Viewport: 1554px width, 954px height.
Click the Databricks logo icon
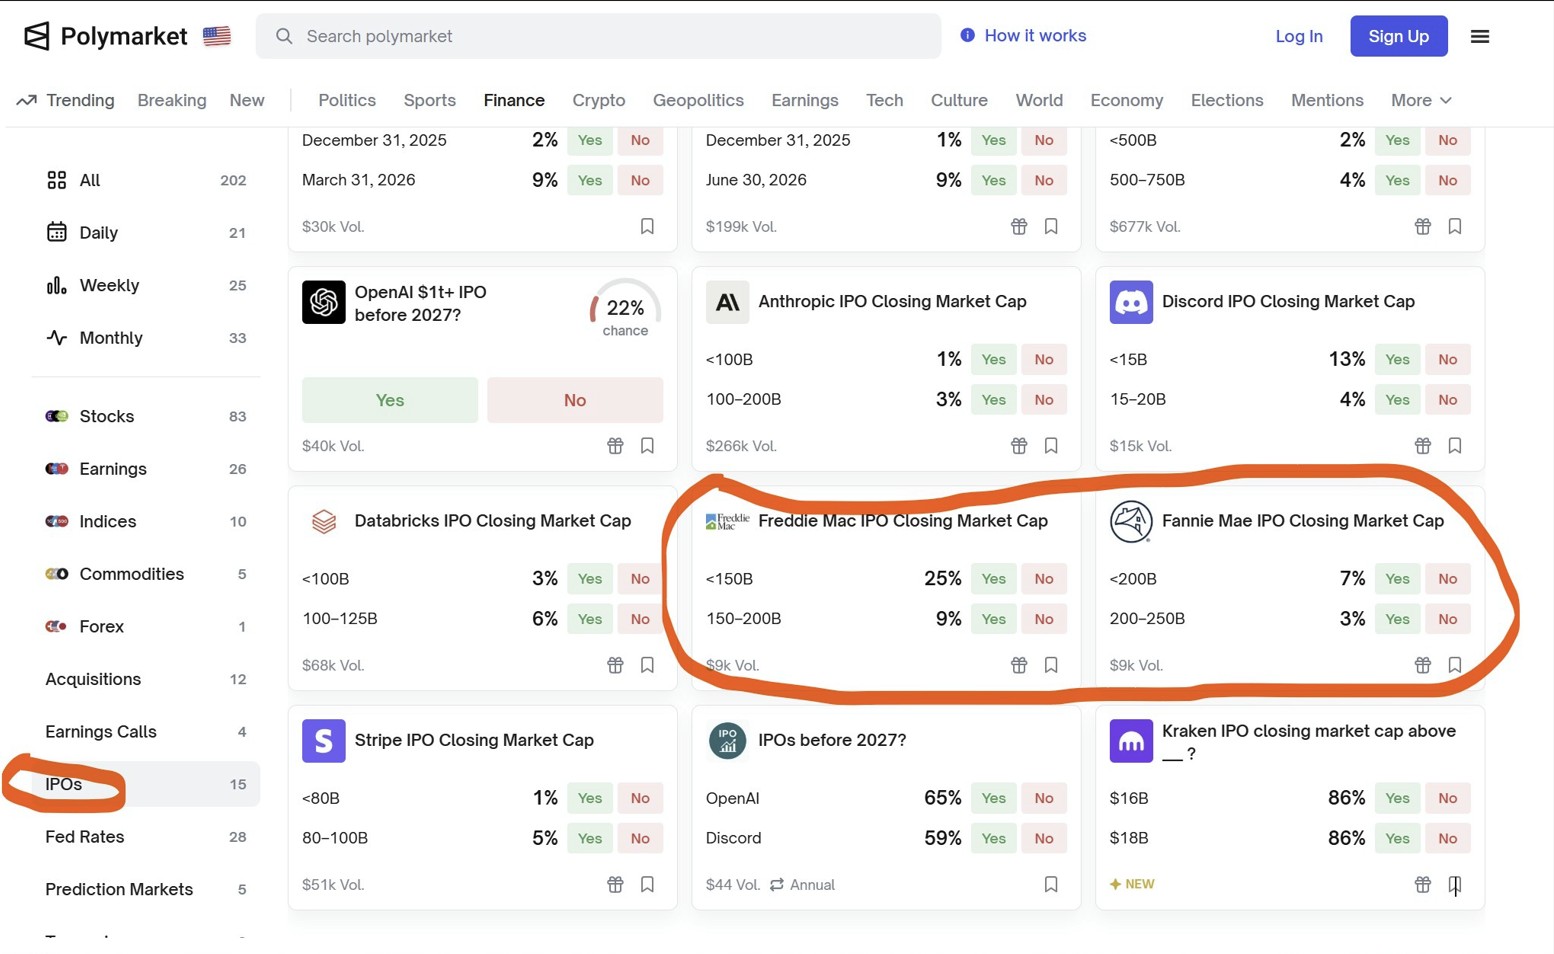(324, 521)
